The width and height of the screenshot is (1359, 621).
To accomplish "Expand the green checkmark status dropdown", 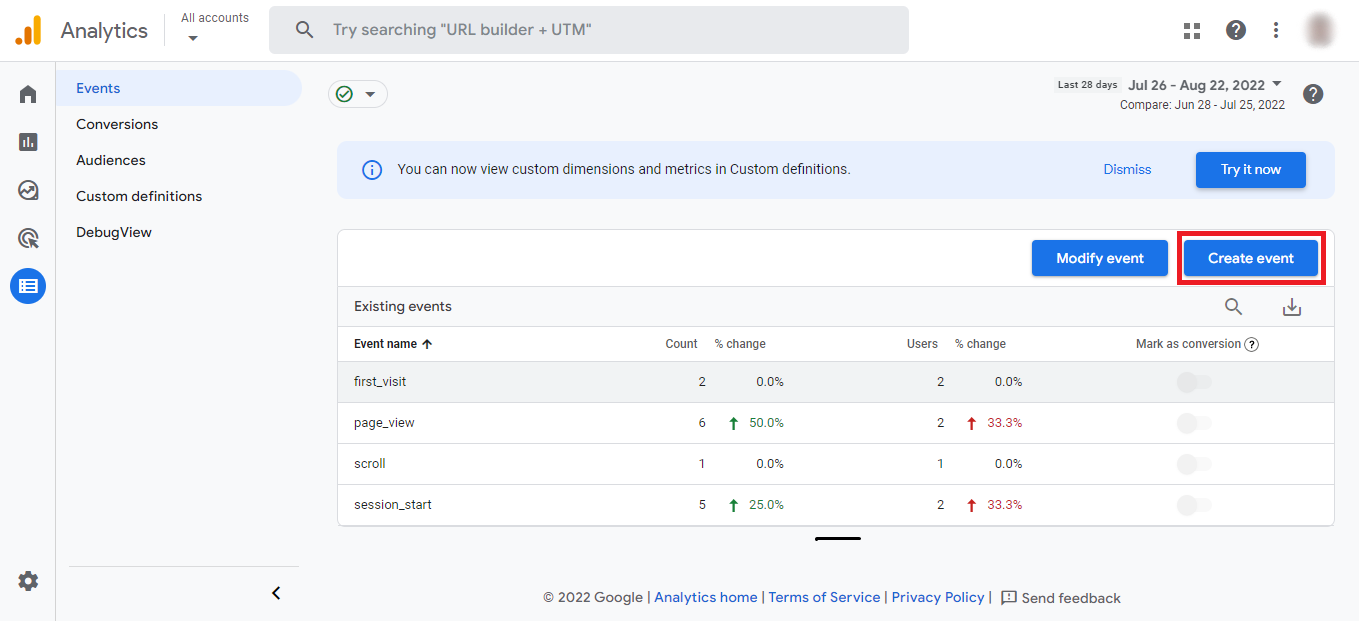I will (x=358, y=94).
